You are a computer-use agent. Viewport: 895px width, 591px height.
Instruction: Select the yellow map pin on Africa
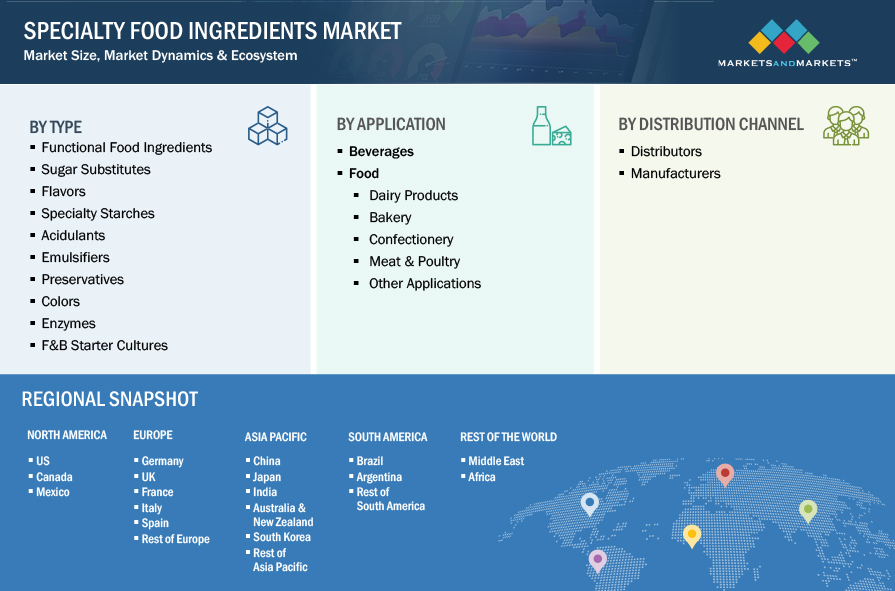click(x=691, y=535)
